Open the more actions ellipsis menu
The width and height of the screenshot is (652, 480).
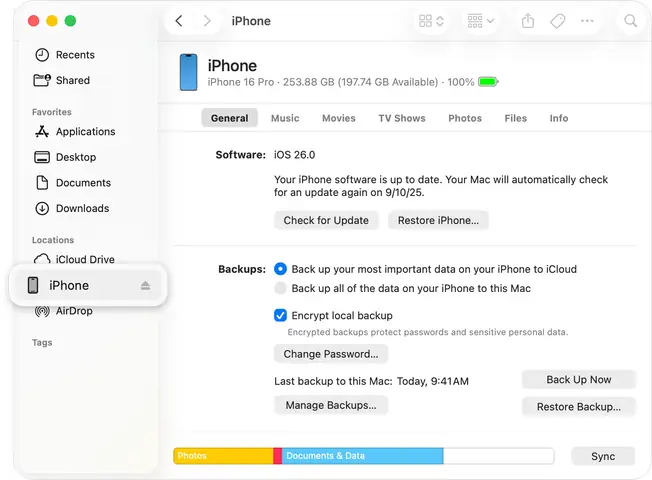click(587, 21)
